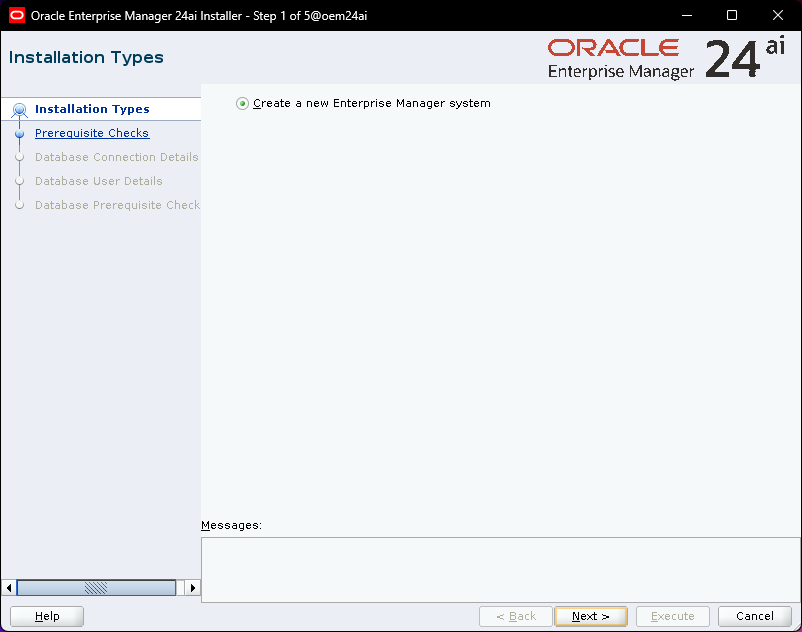Click the sidebar horizontal scrollbar thumb
This screenshot has width=802, height=632.
click(96, 588)
